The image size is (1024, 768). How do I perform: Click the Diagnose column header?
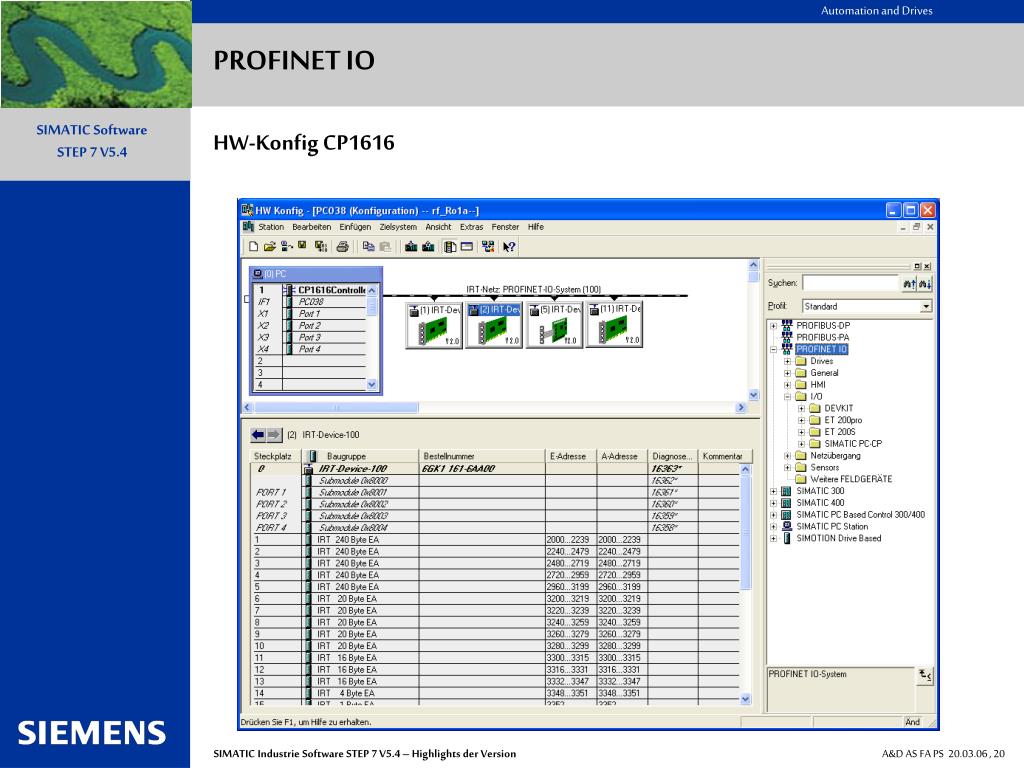[x=673, y=456]
